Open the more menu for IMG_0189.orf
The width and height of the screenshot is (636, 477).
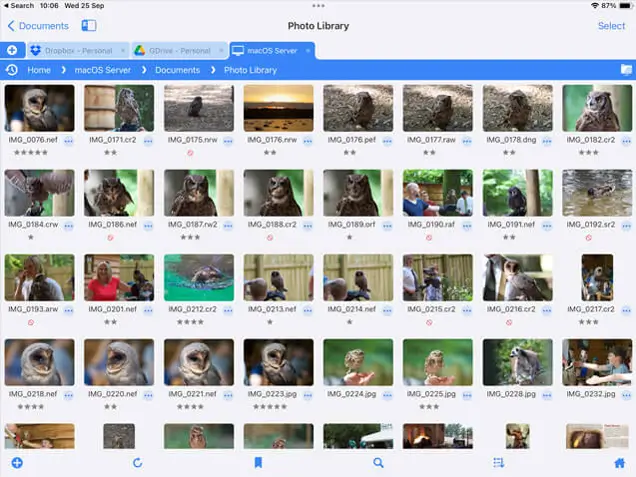[387, 226]
